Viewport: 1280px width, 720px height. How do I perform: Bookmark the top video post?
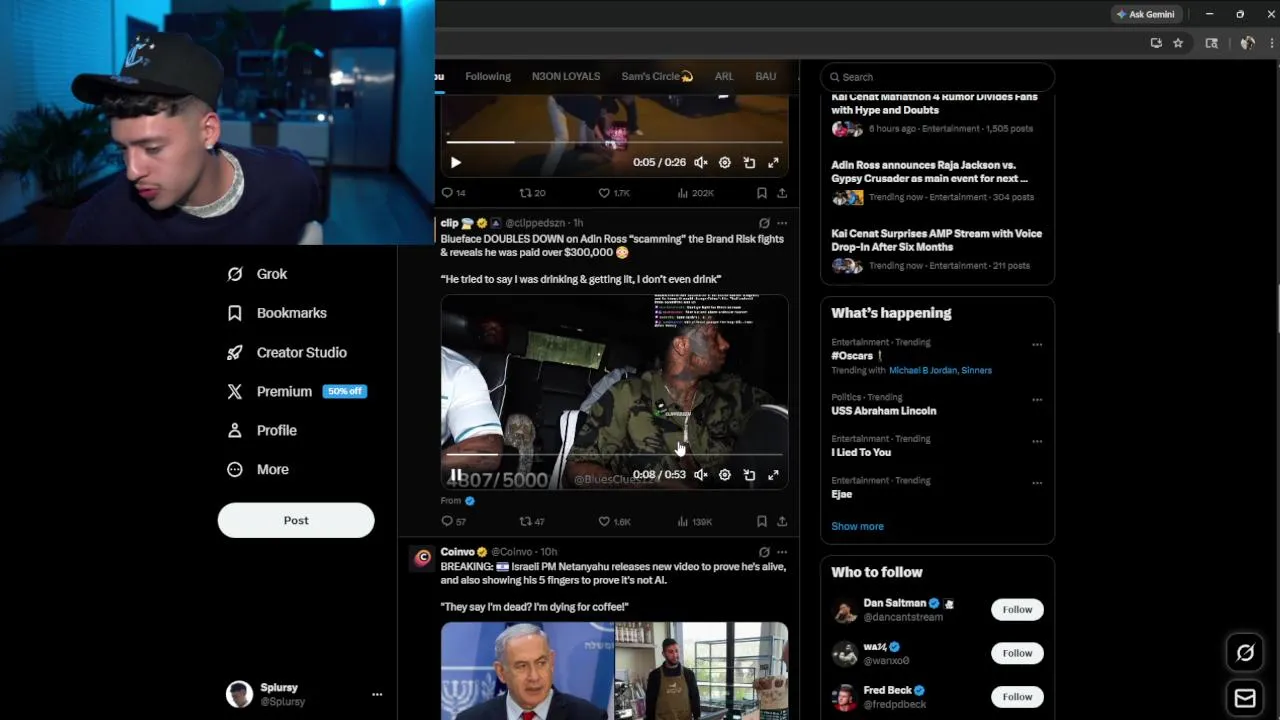click(762, 193)
